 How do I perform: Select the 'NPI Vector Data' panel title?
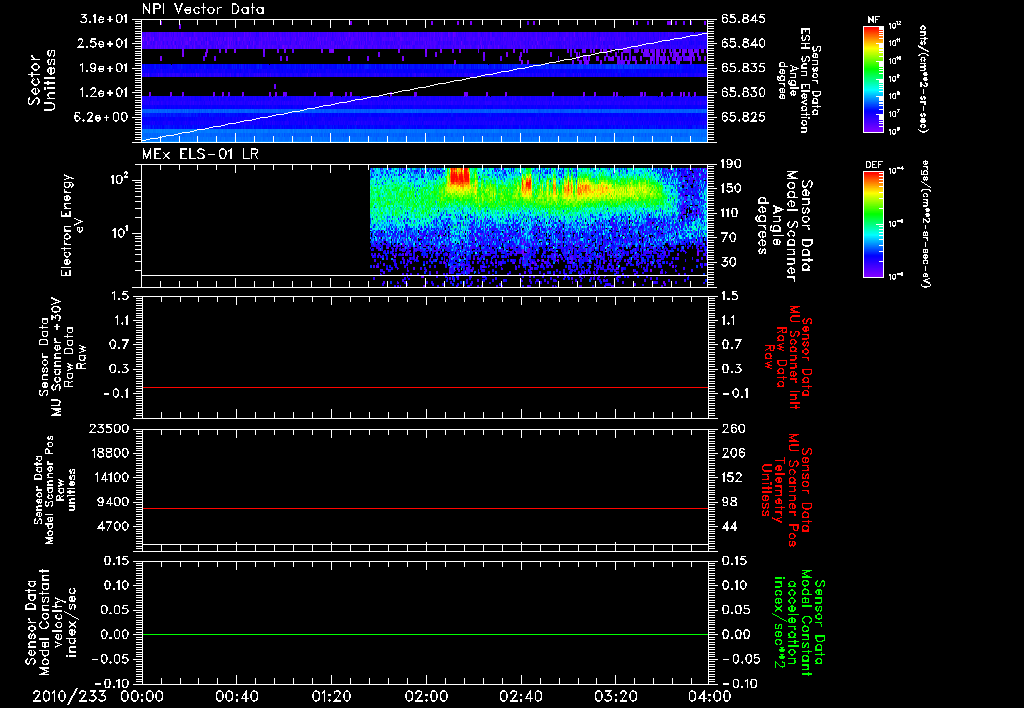[x=203, y=9]
